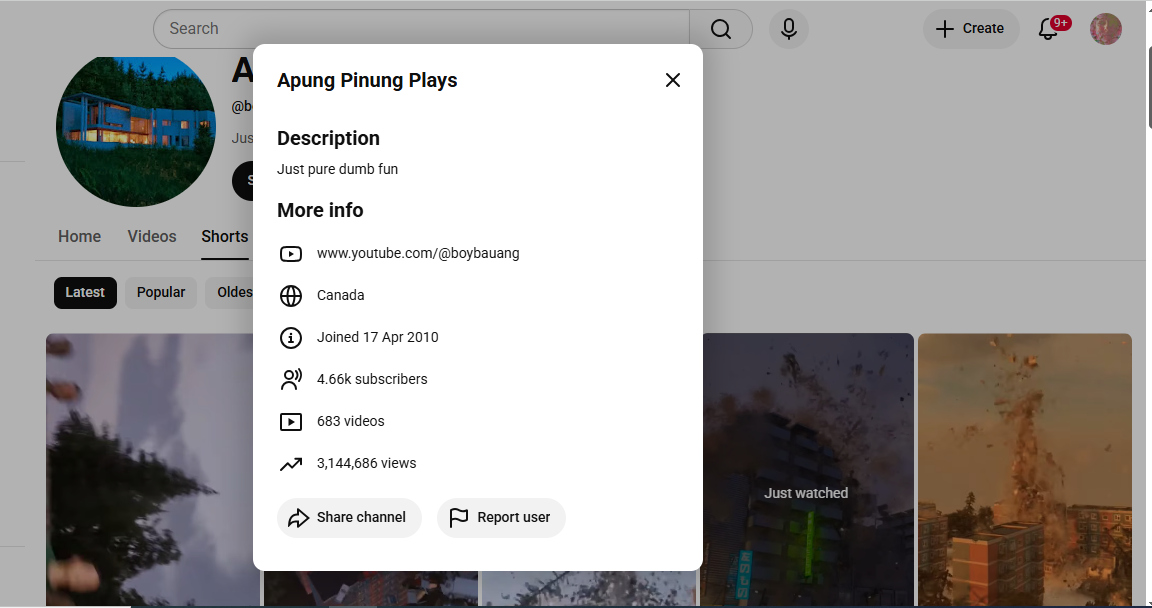Click the info icon beside Joined date
The image size is (1152, 608).
pyautogui.click(x=291, y=337)
